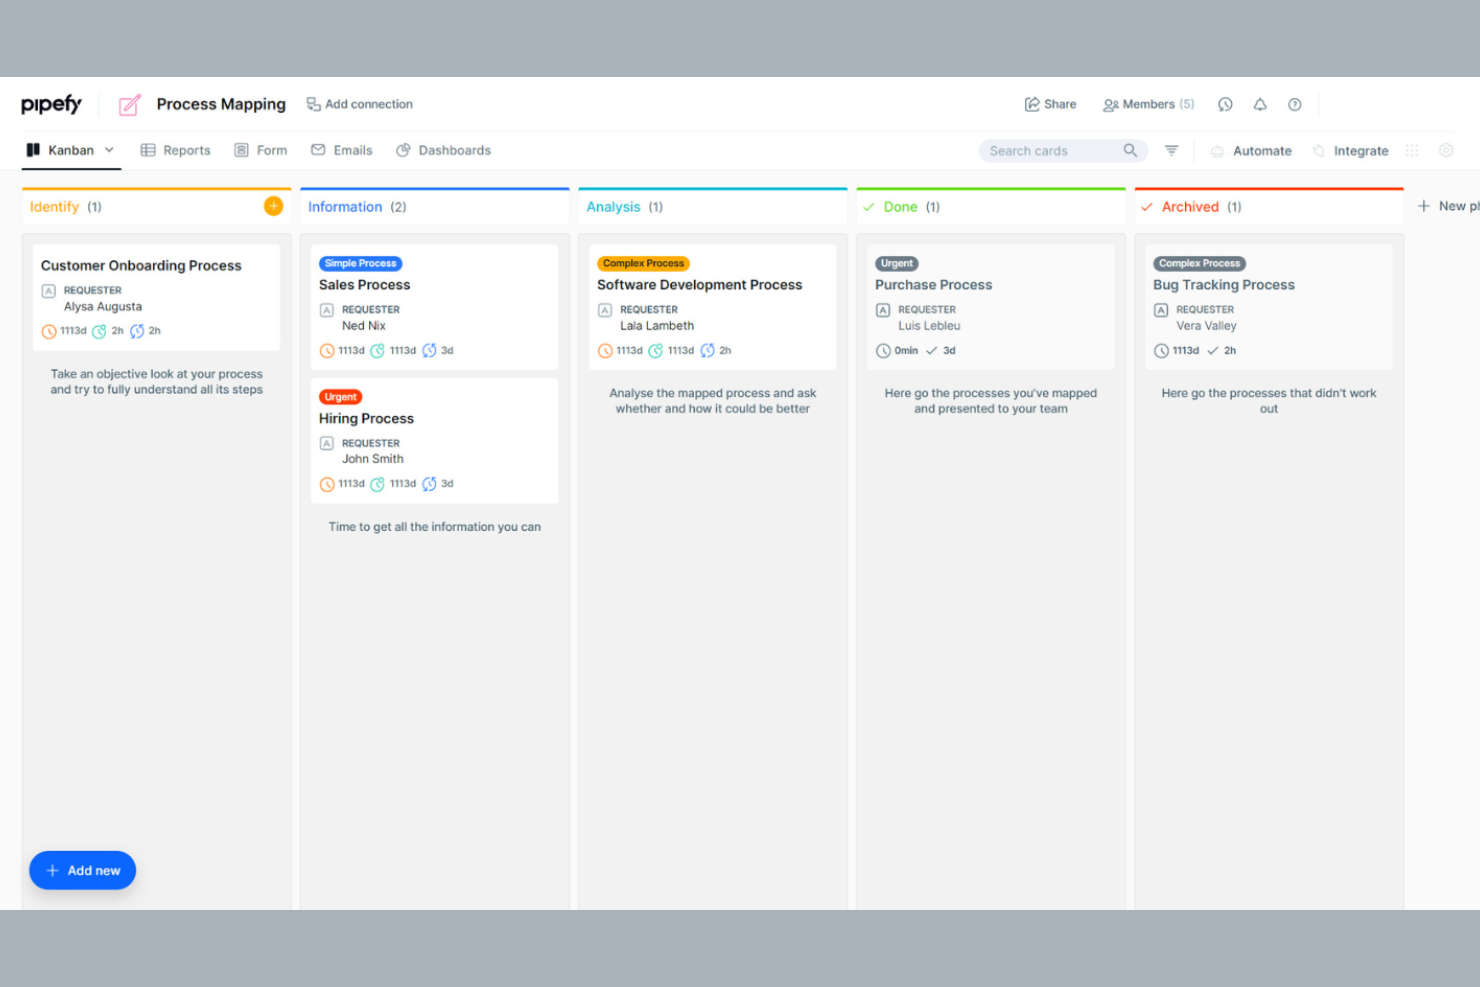Click the Add new button
This screenshot has width=1480, height=987.
click(82, 870)
